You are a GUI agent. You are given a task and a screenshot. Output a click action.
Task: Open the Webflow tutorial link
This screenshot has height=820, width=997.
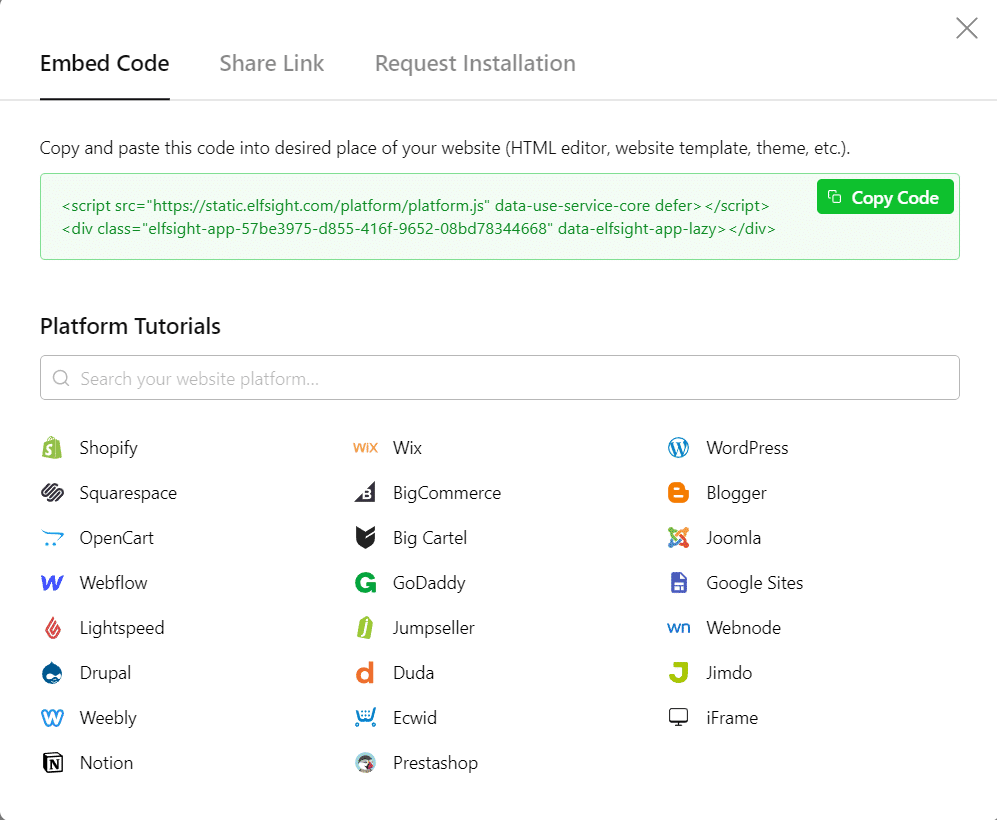[x=113, y=583]
